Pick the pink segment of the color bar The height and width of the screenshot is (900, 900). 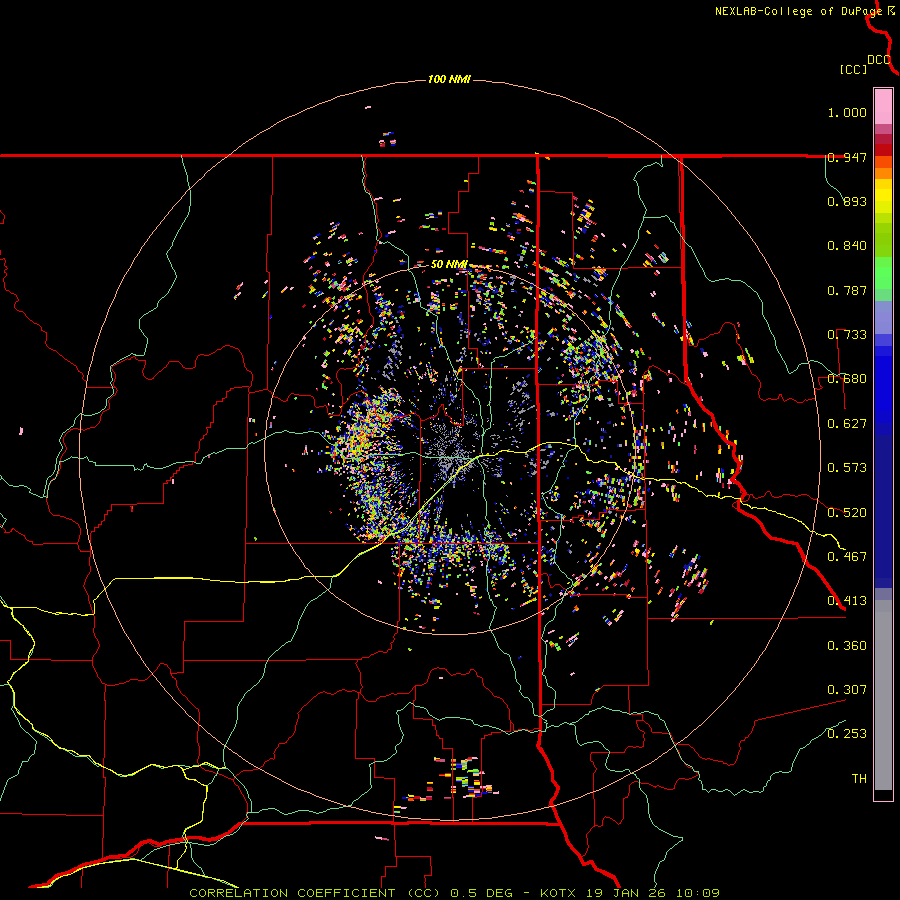click(883, 107)
